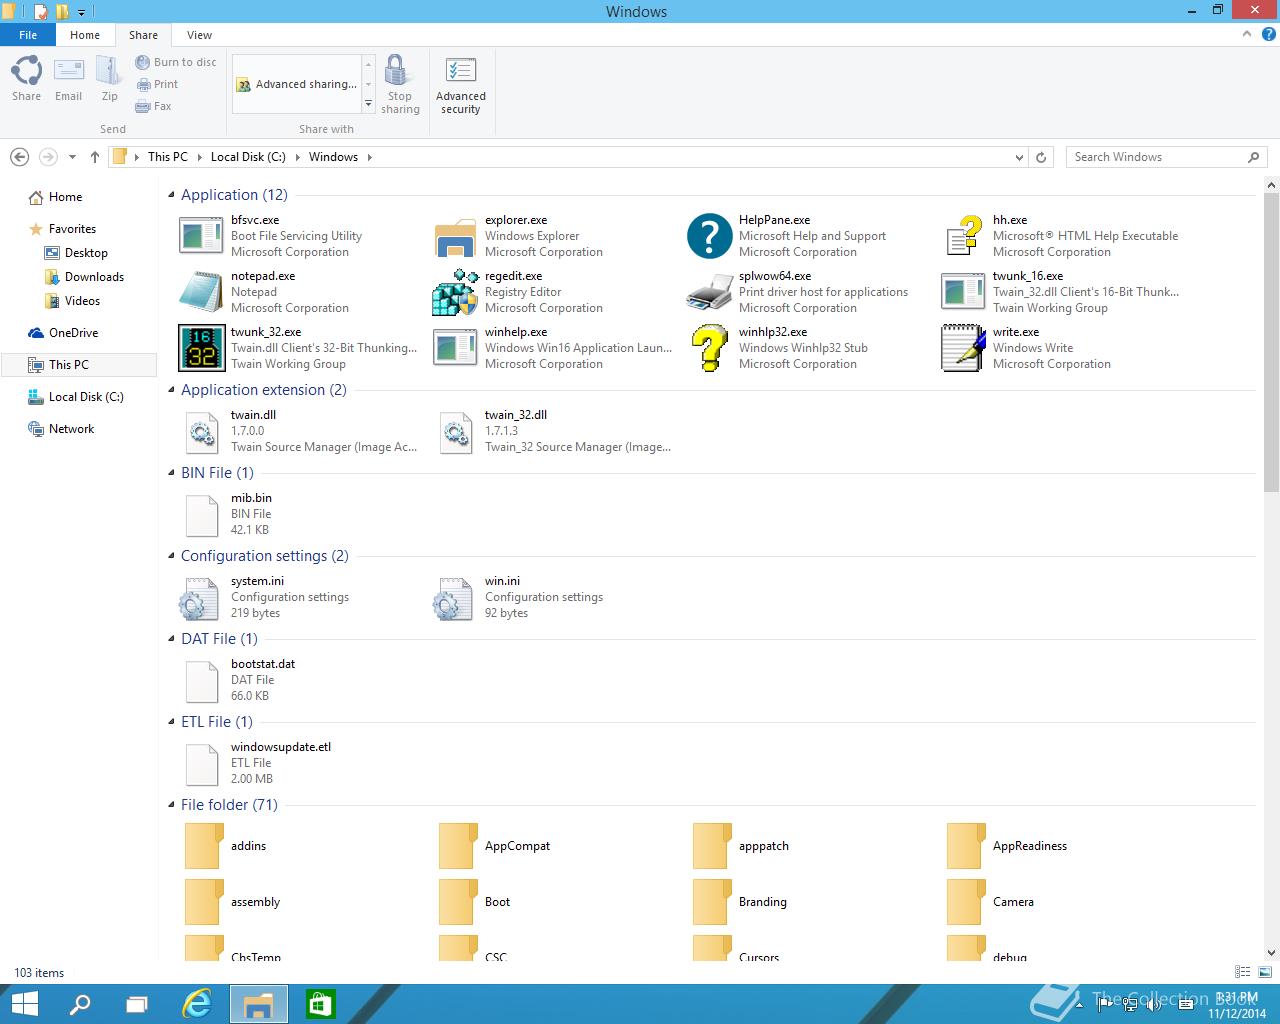This screenshot has height=1024, width=1280.
Task: Collapse the ETL File (1) group
Action: (171, 722)
